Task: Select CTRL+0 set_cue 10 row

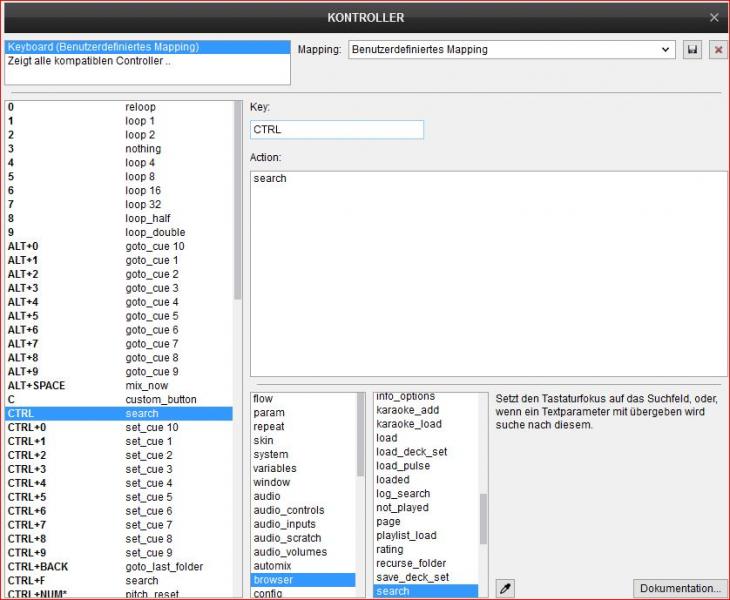Action: coord(119,427)
